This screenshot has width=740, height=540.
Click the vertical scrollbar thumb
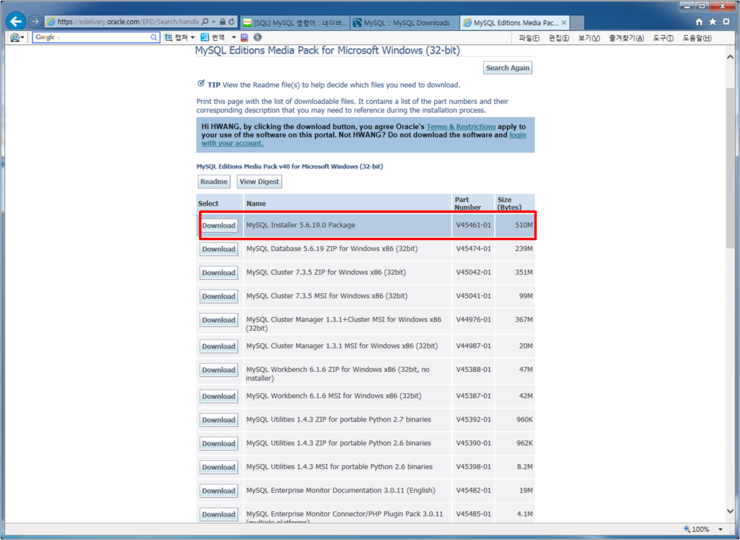pos(730,168)
